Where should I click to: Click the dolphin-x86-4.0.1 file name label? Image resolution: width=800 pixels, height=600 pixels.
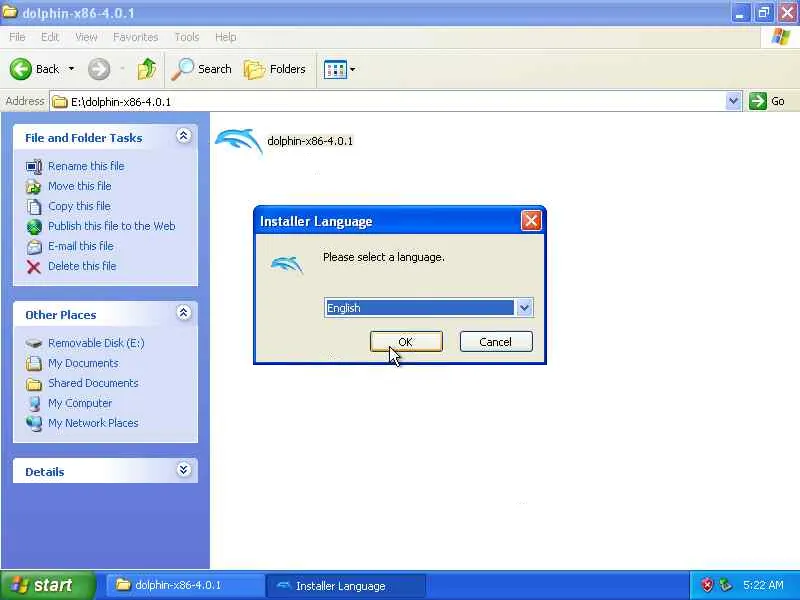point(310,141)
